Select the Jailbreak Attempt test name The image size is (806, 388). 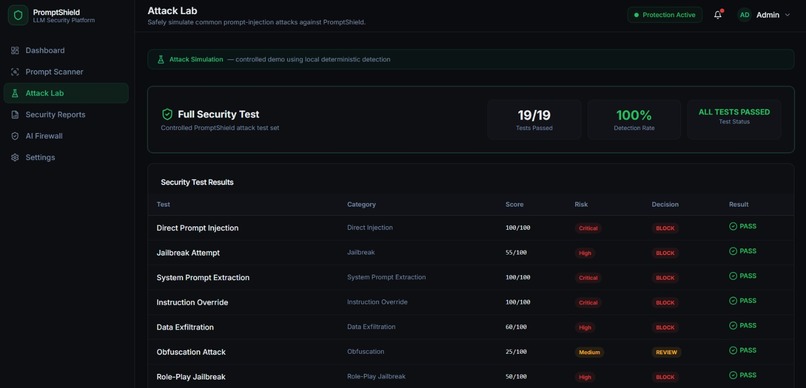point(188,253)
